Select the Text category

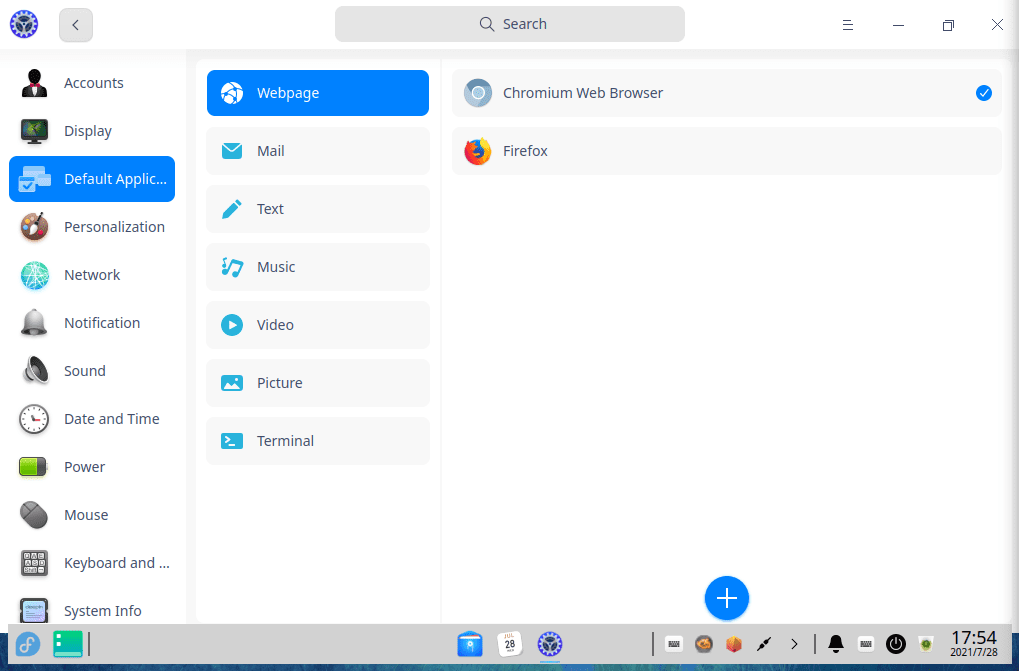pos(318,209)
